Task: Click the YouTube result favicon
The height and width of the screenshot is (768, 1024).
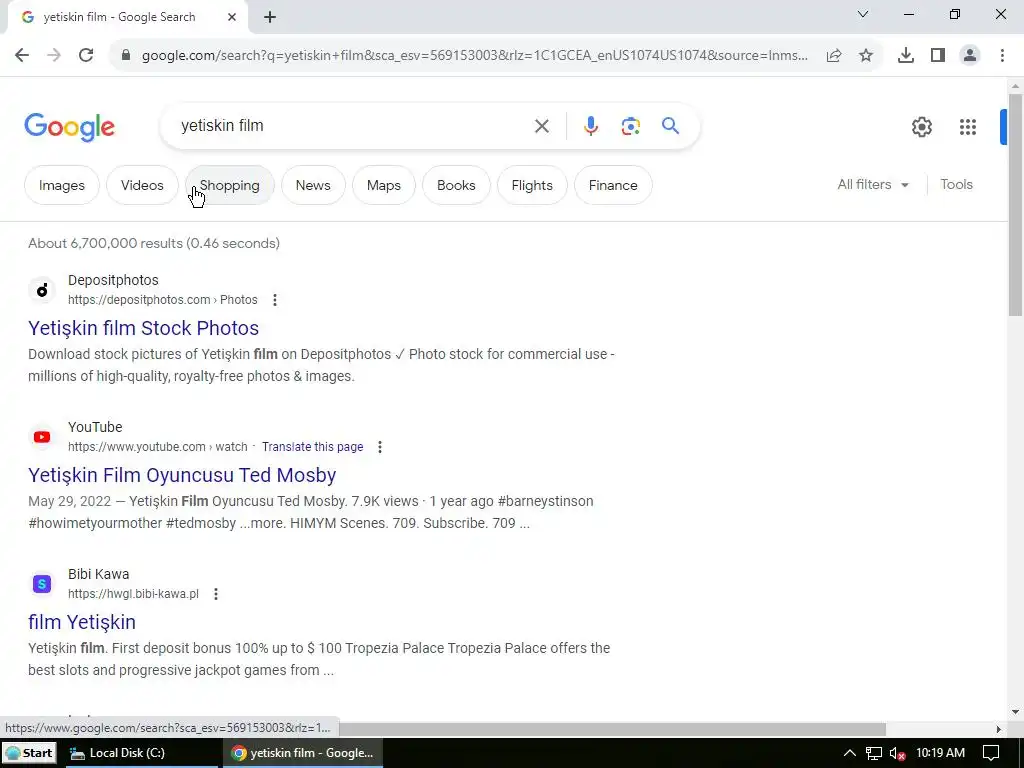Action: pyautogui.click(x=42, y=436)
